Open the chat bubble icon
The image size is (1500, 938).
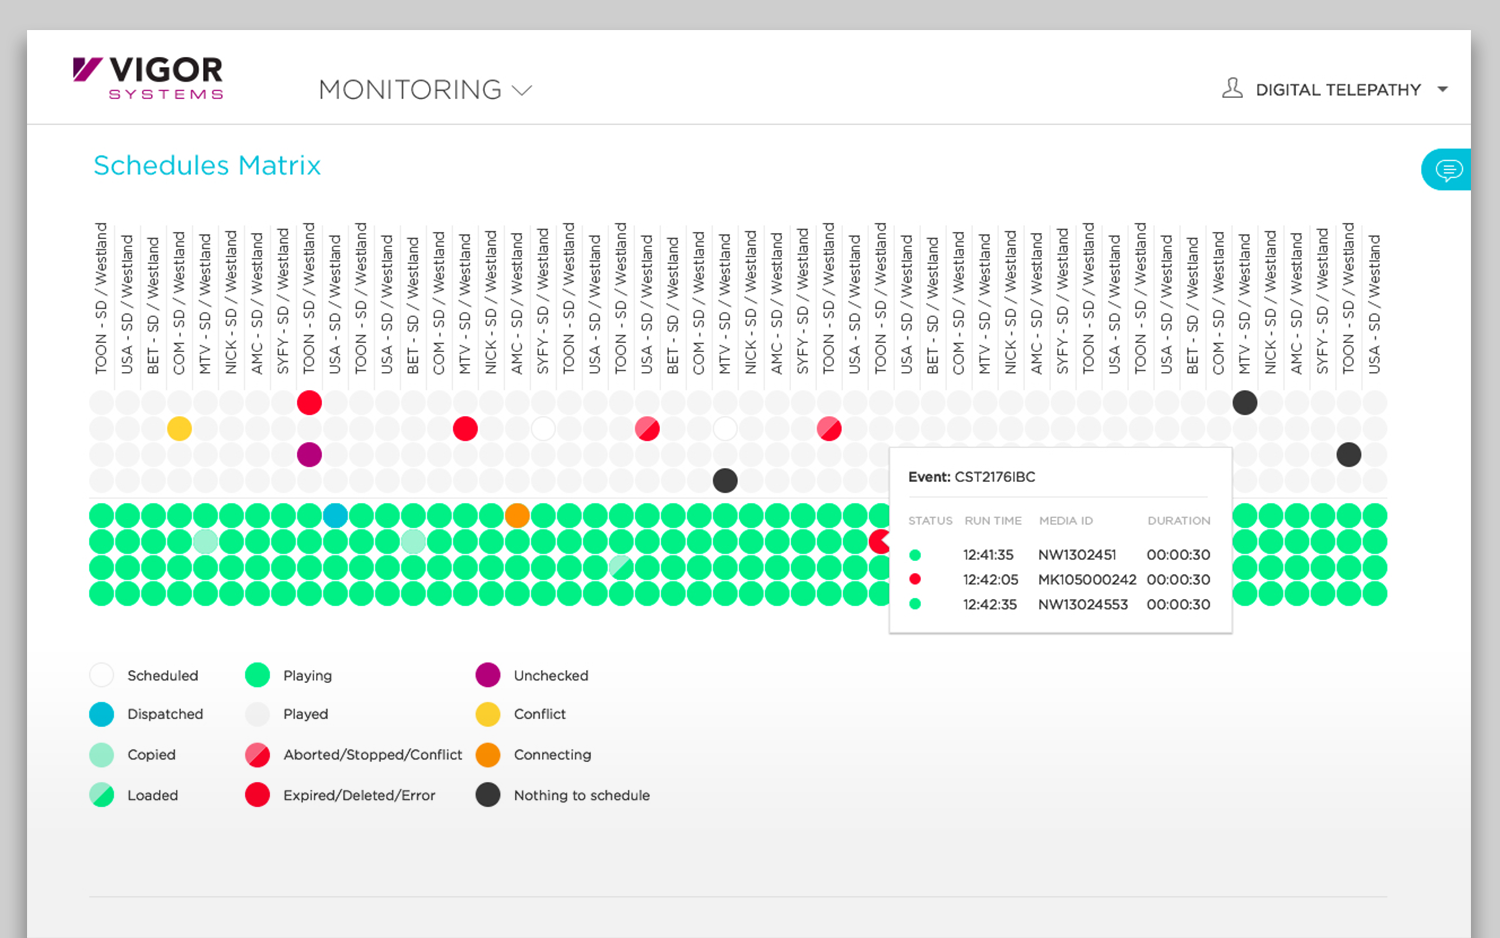tap(1448, 170)
